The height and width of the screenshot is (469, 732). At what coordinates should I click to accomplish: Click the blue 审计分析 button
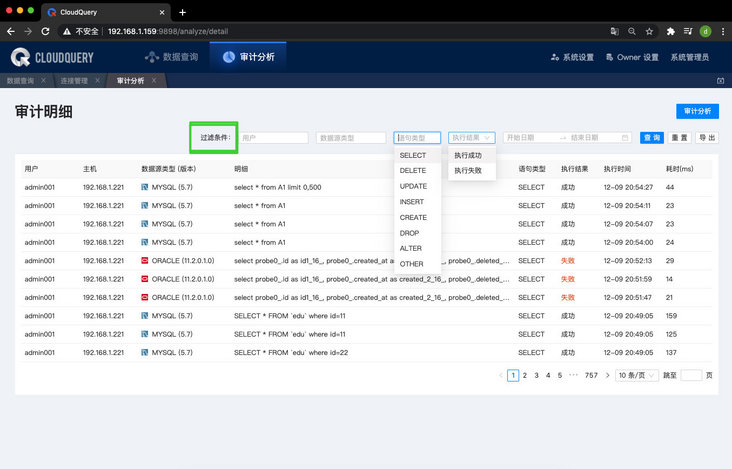tap(697, 111)
